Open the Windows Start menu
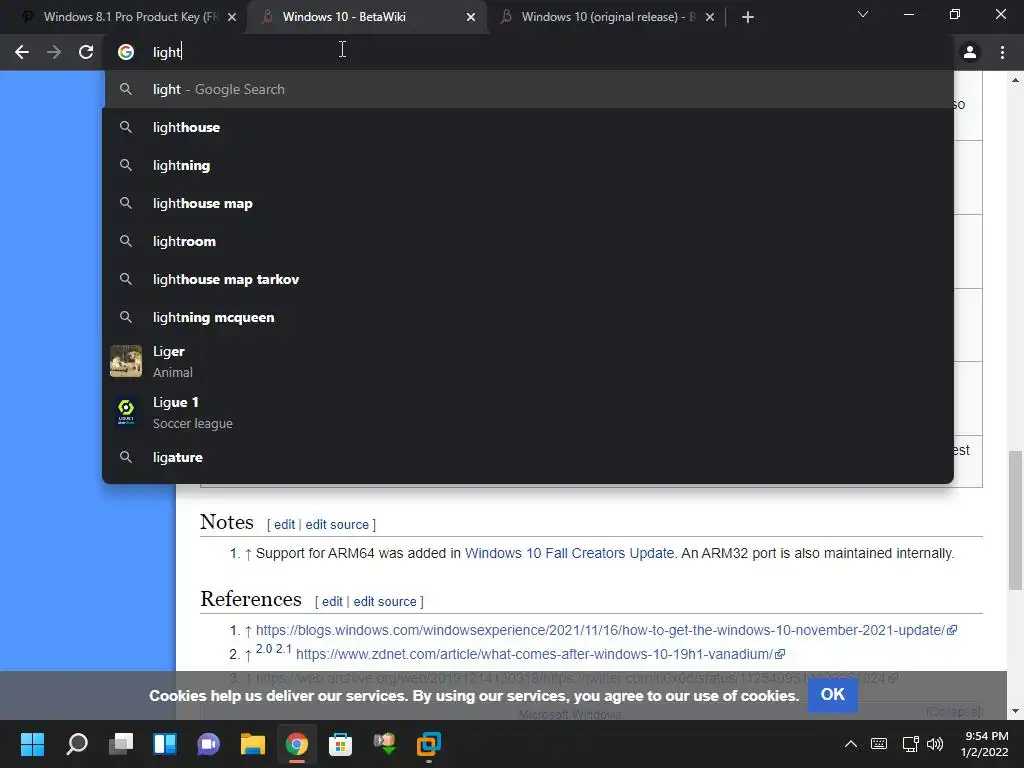1024x768 pixels. tap(32, 744)
